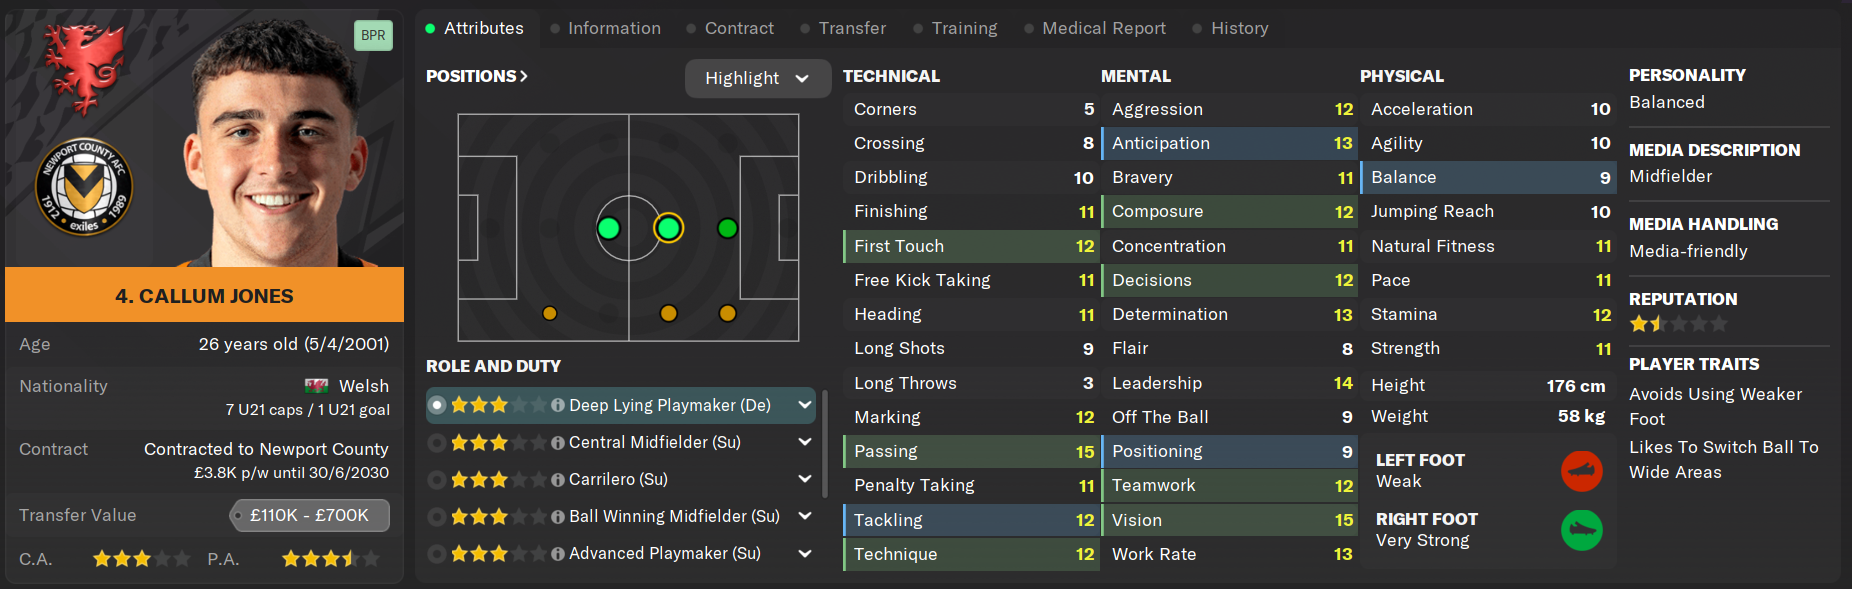Click the red left foot boot icon
Image resolution: width=1852 pixels, height=589 pixels.
point(1581,470)
